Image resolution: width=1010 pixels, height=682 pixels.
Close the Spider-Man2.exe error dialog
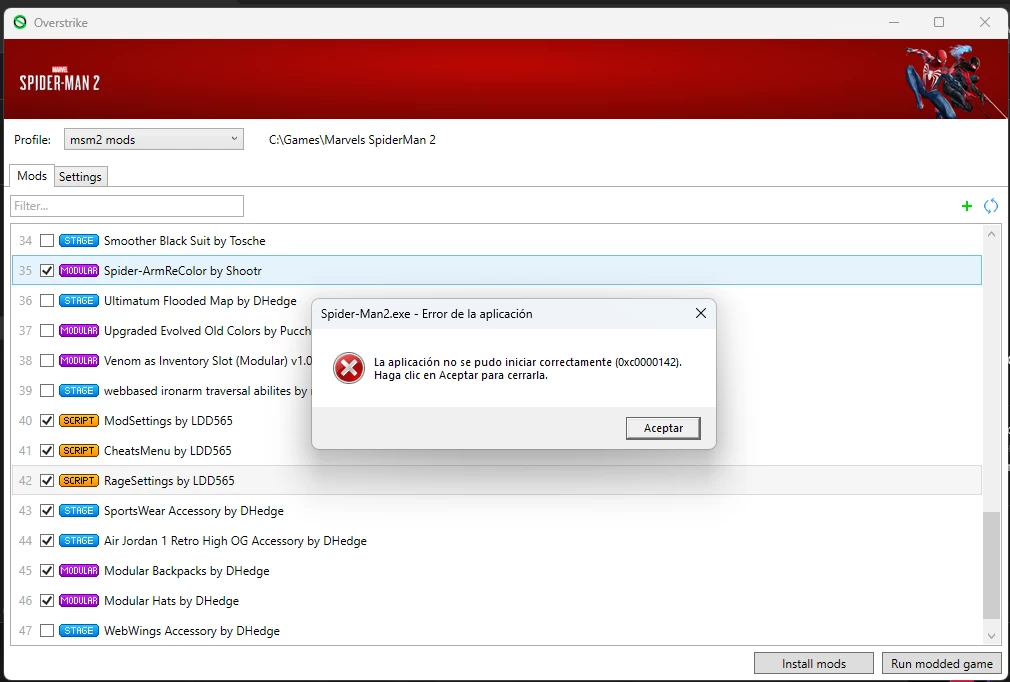coord(701,314)
